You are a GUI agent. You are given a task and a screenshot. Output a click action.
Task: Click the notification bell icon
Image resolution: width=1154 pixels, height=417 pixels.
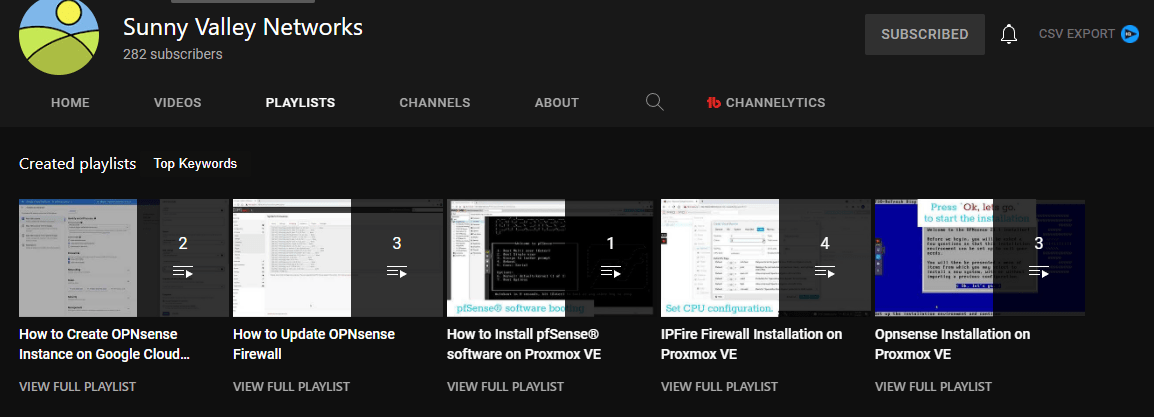tap(1009, 34)
